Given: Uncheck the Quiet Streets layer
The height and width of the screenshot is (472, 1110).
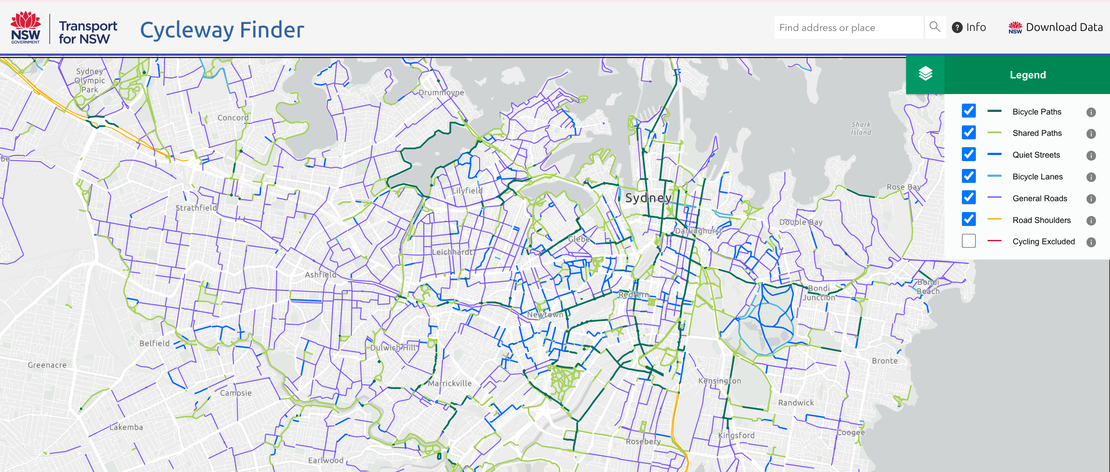Looking at the screenshot, I should [969, 154].
